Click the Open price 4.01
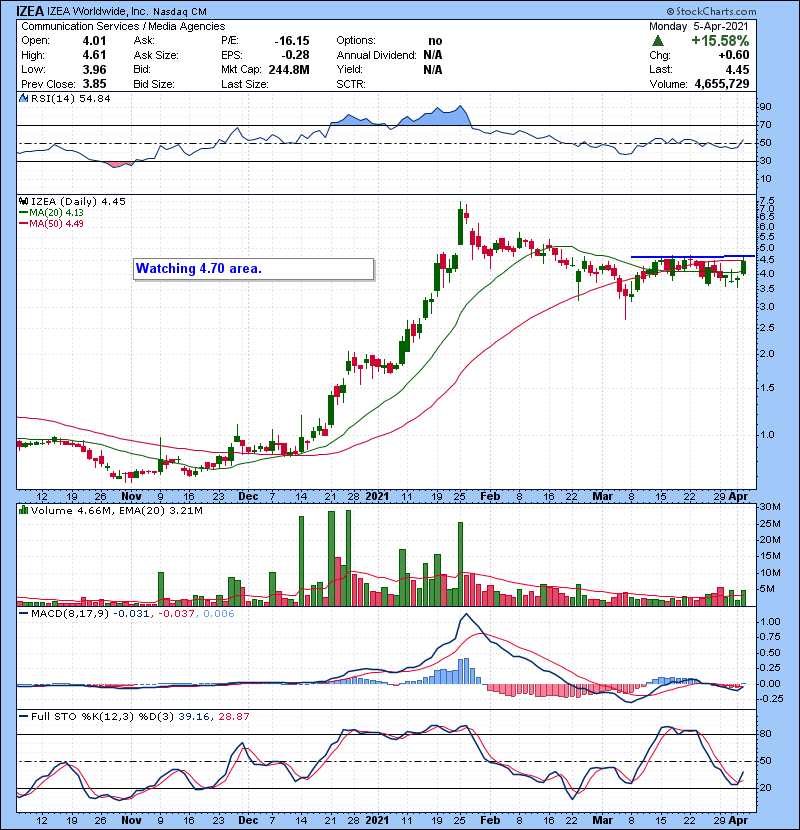This screenshot has width=800, height=830. 94,41
